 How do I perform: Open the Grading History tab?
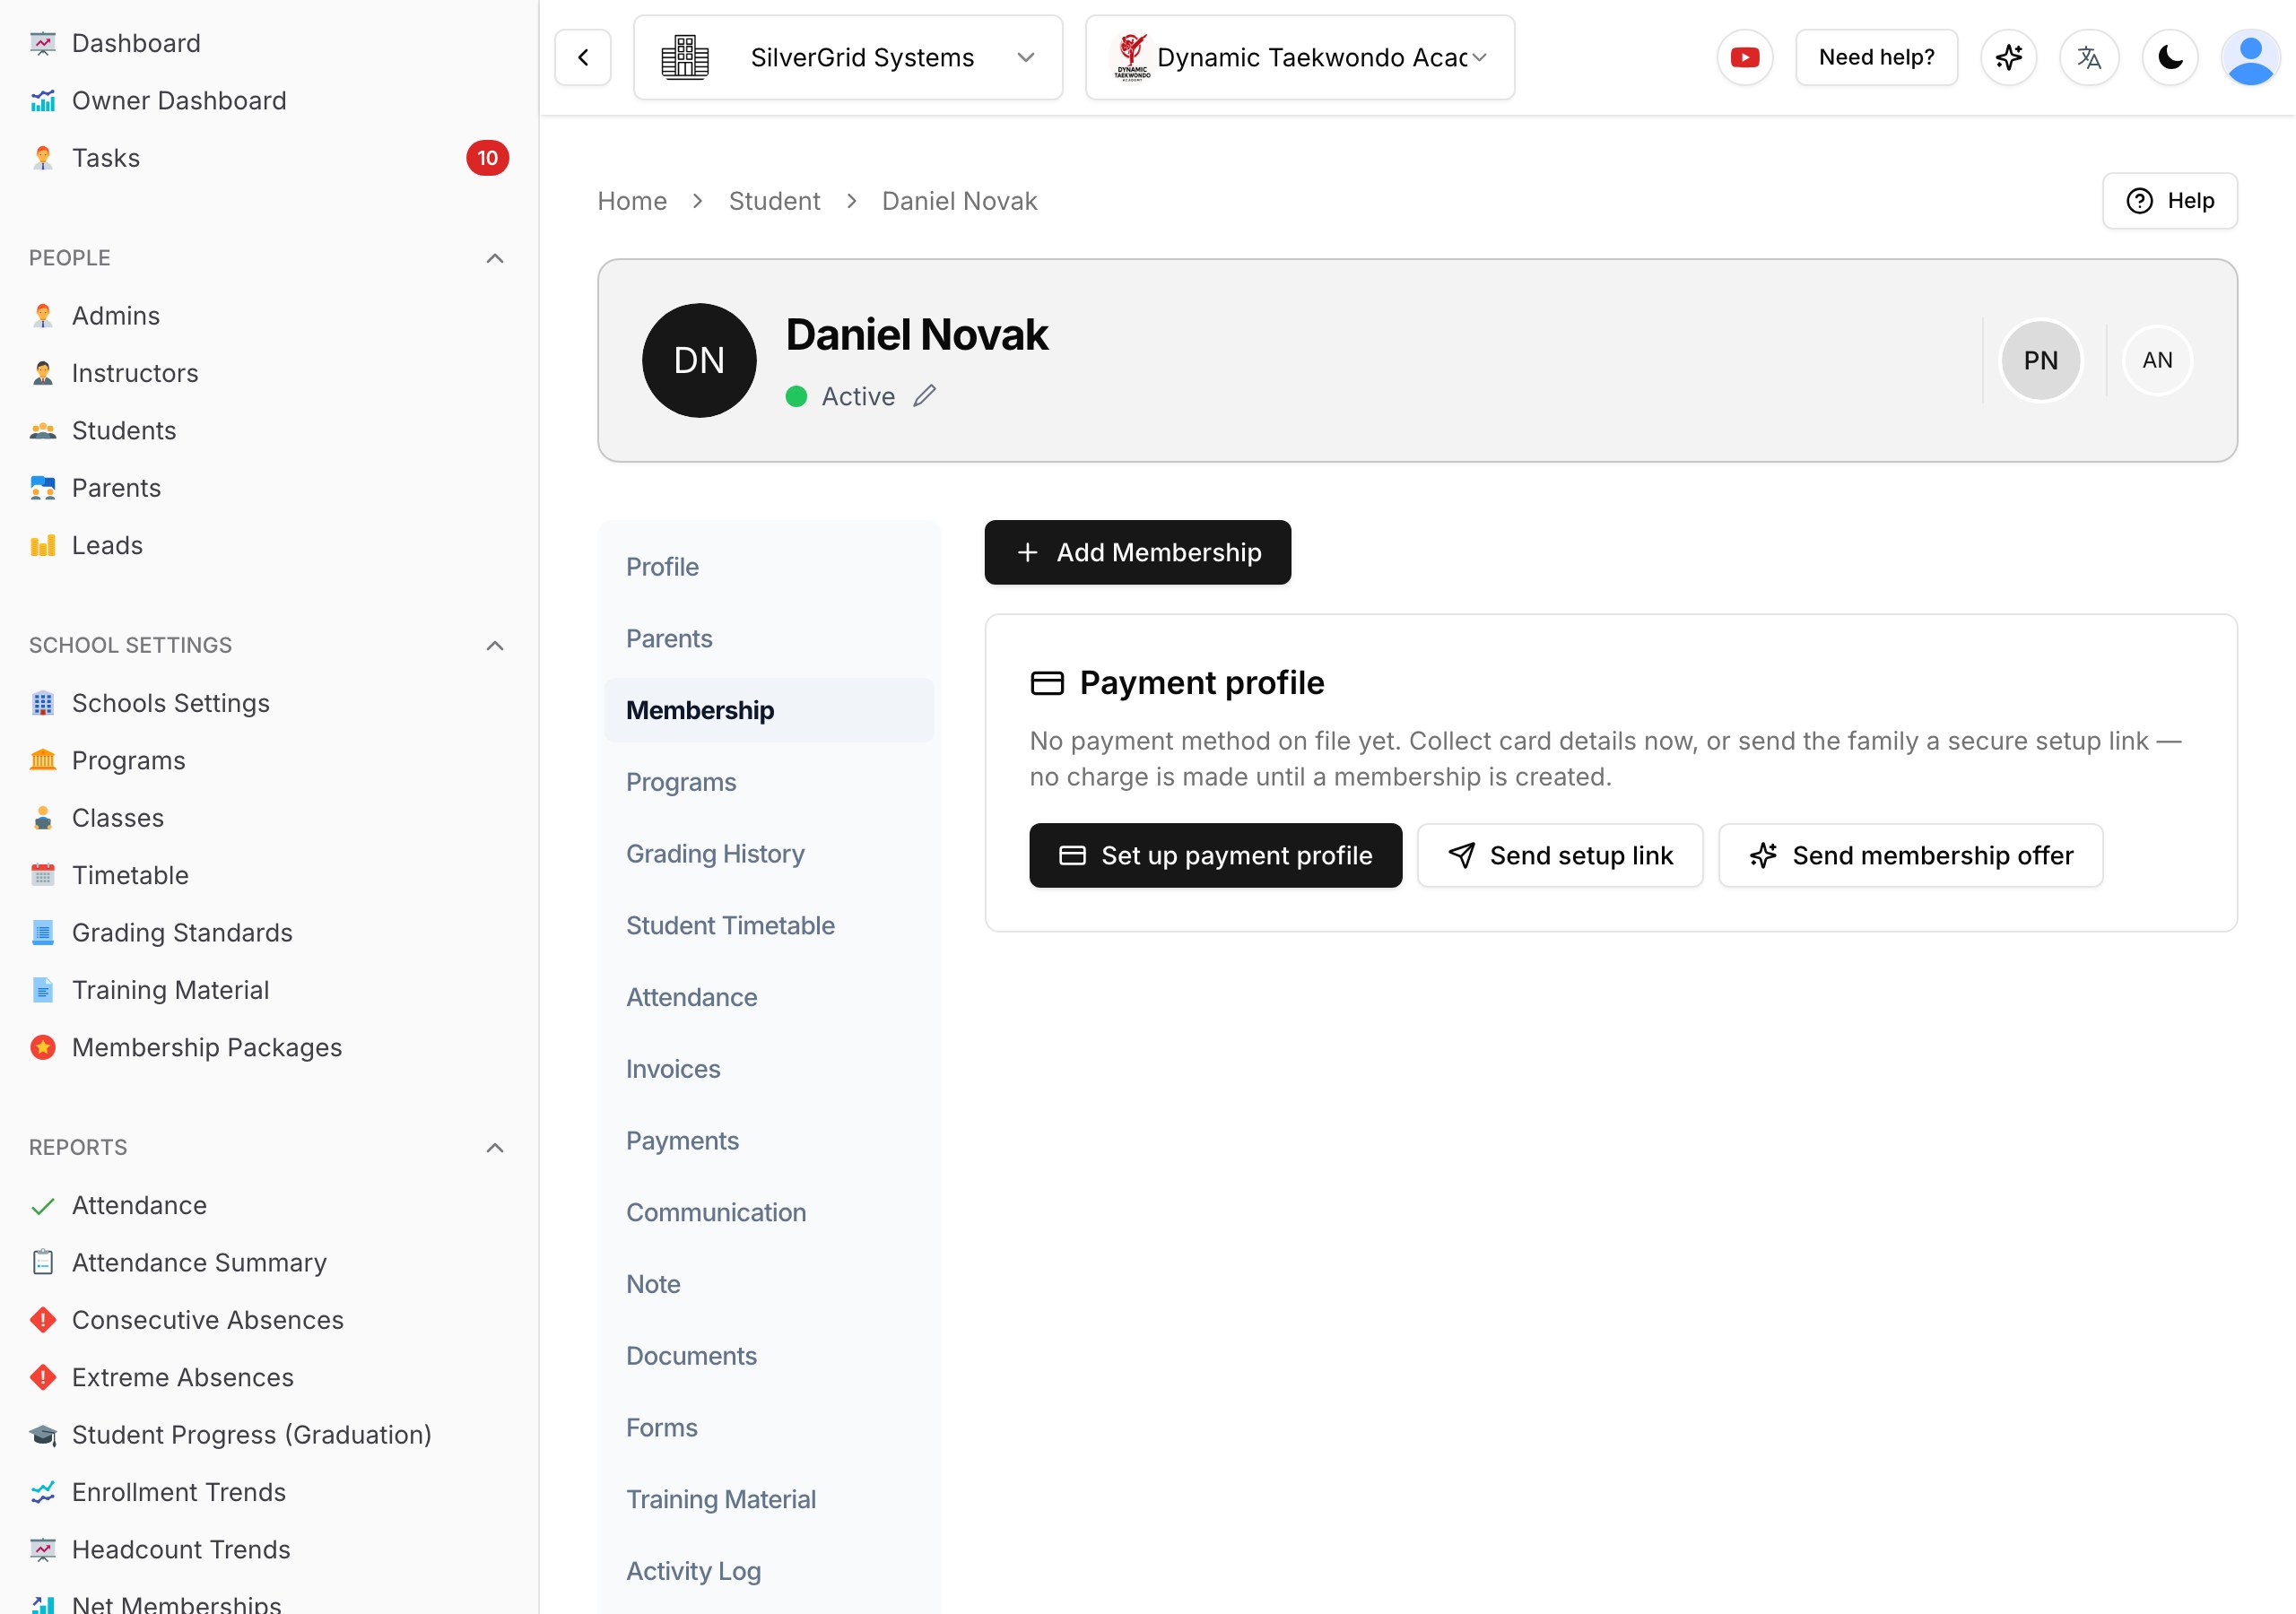click(x=769, y=854)
